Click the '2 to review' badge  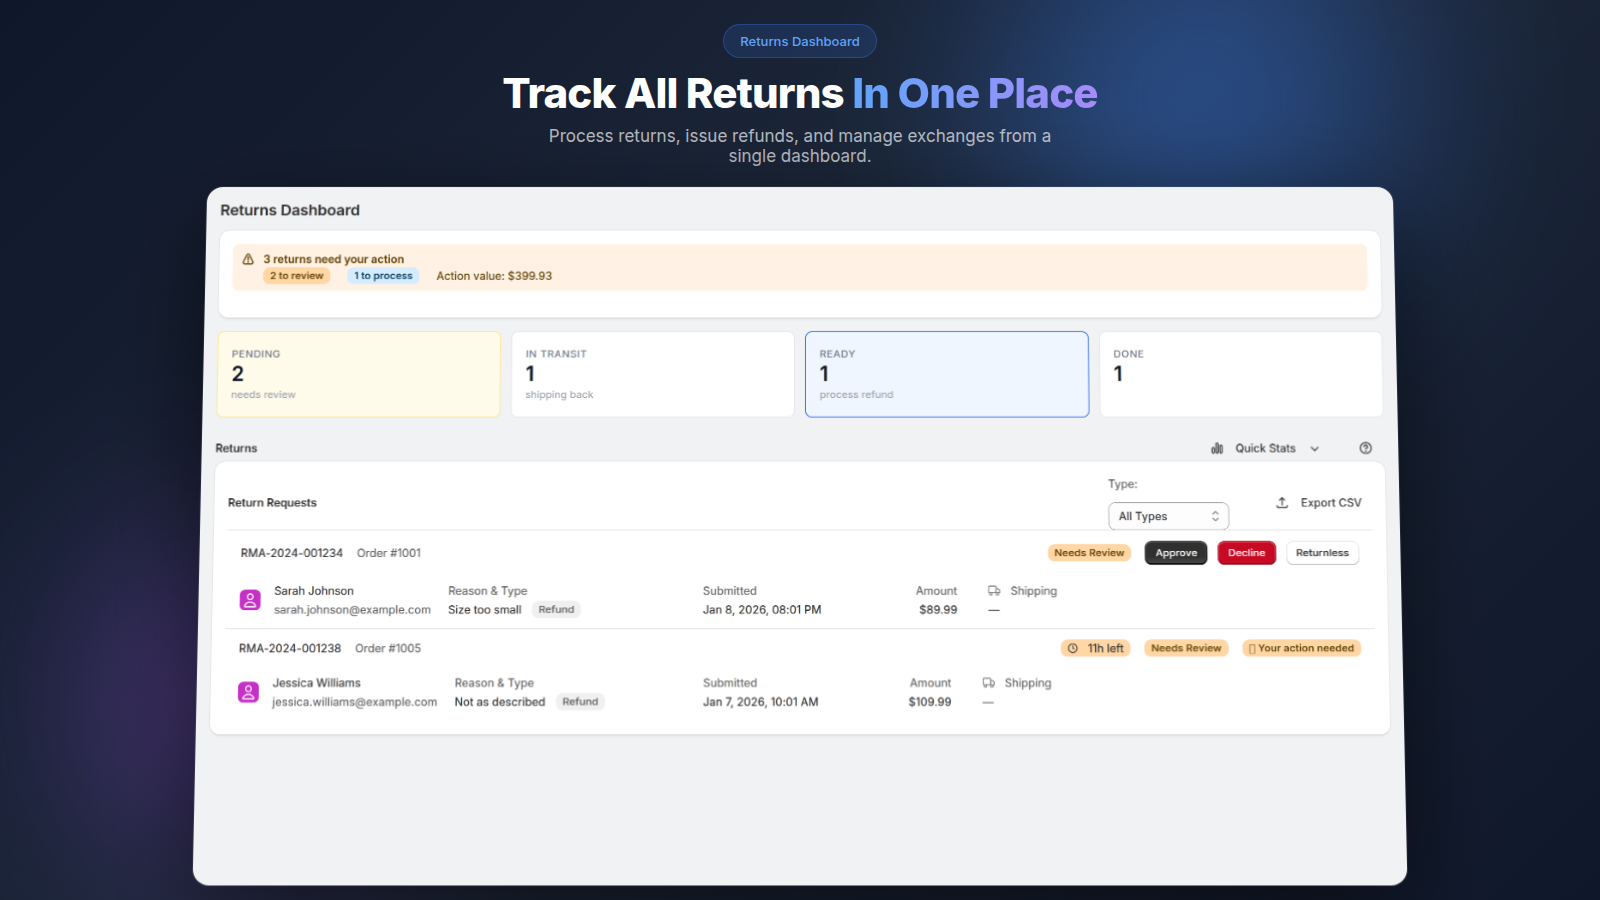[x=295, y=275]
